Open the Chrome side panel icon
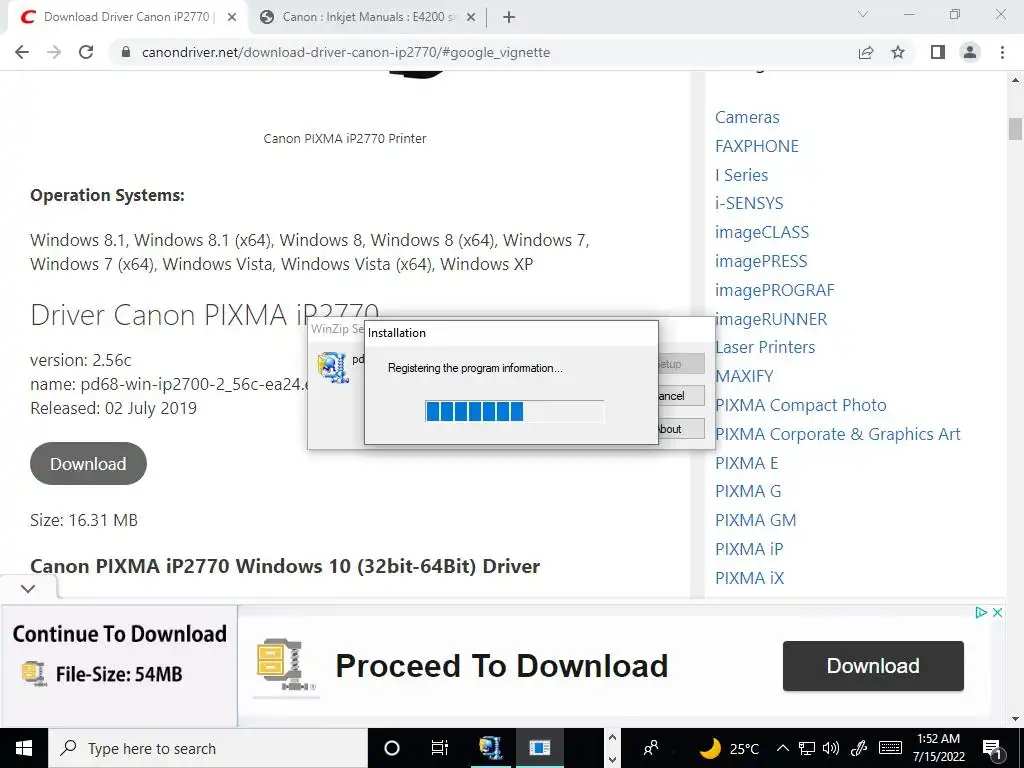The width and height of the screenshot is (1024, 768). pyautogui.click(x=938, y=52)
